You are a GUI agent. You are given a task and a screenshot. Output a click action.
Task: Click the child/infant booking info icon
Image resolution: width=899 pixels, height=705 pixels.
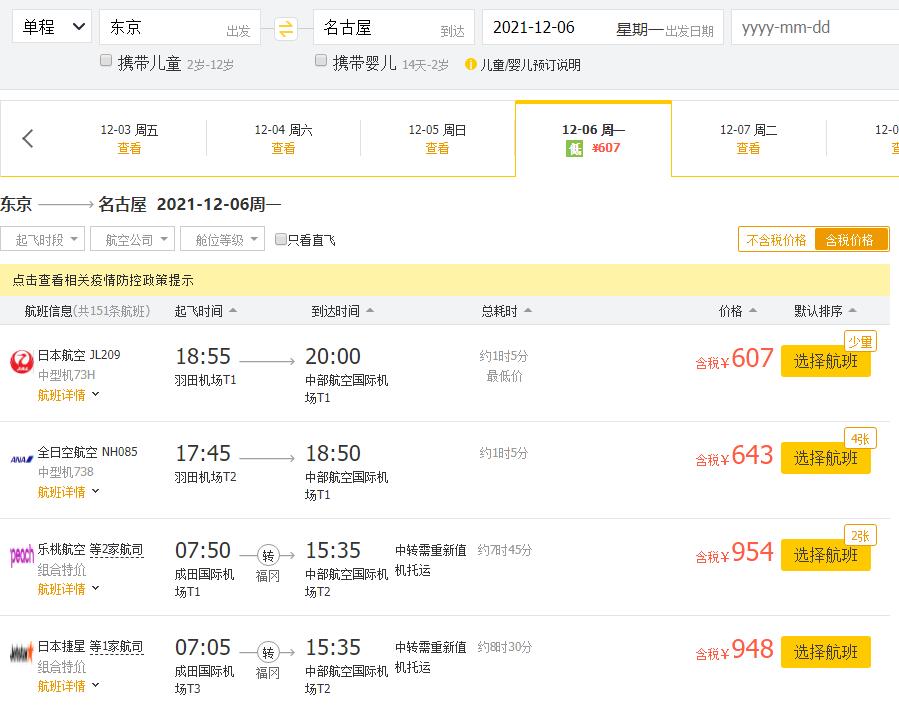[471, 64]
